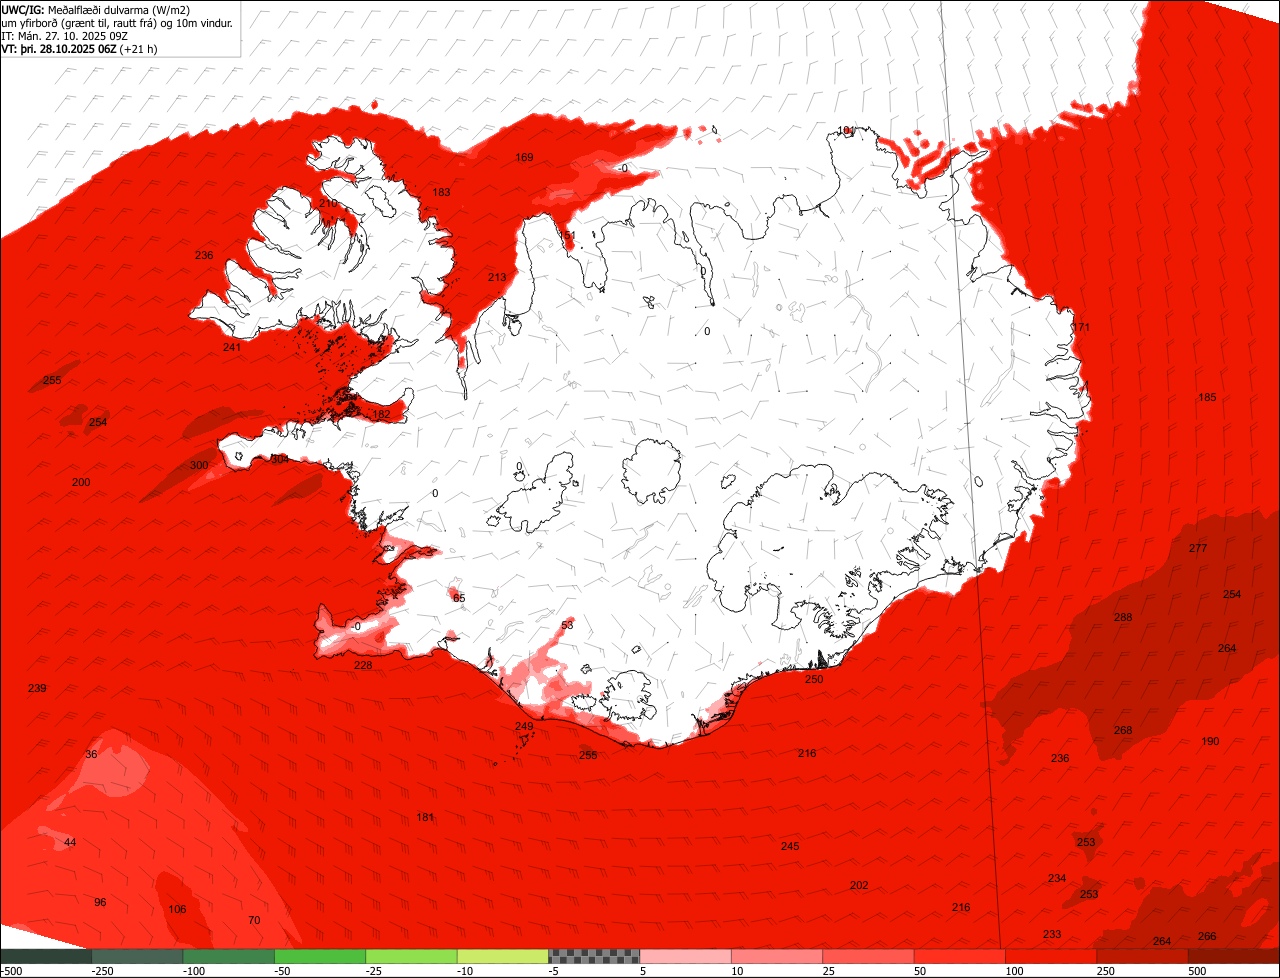Click the map value "200" off the west coast
Screen dimensions: 1280x978
(x=81, y=482)
